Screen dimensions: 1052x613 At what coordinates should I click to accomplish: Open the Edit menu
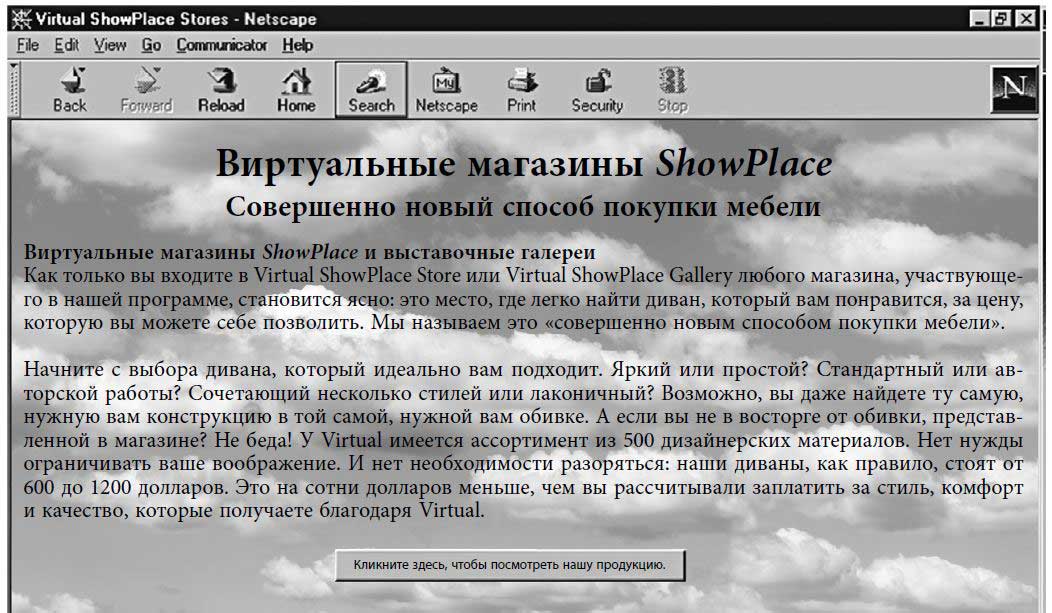pyautogui.click(x=66, y=45)
